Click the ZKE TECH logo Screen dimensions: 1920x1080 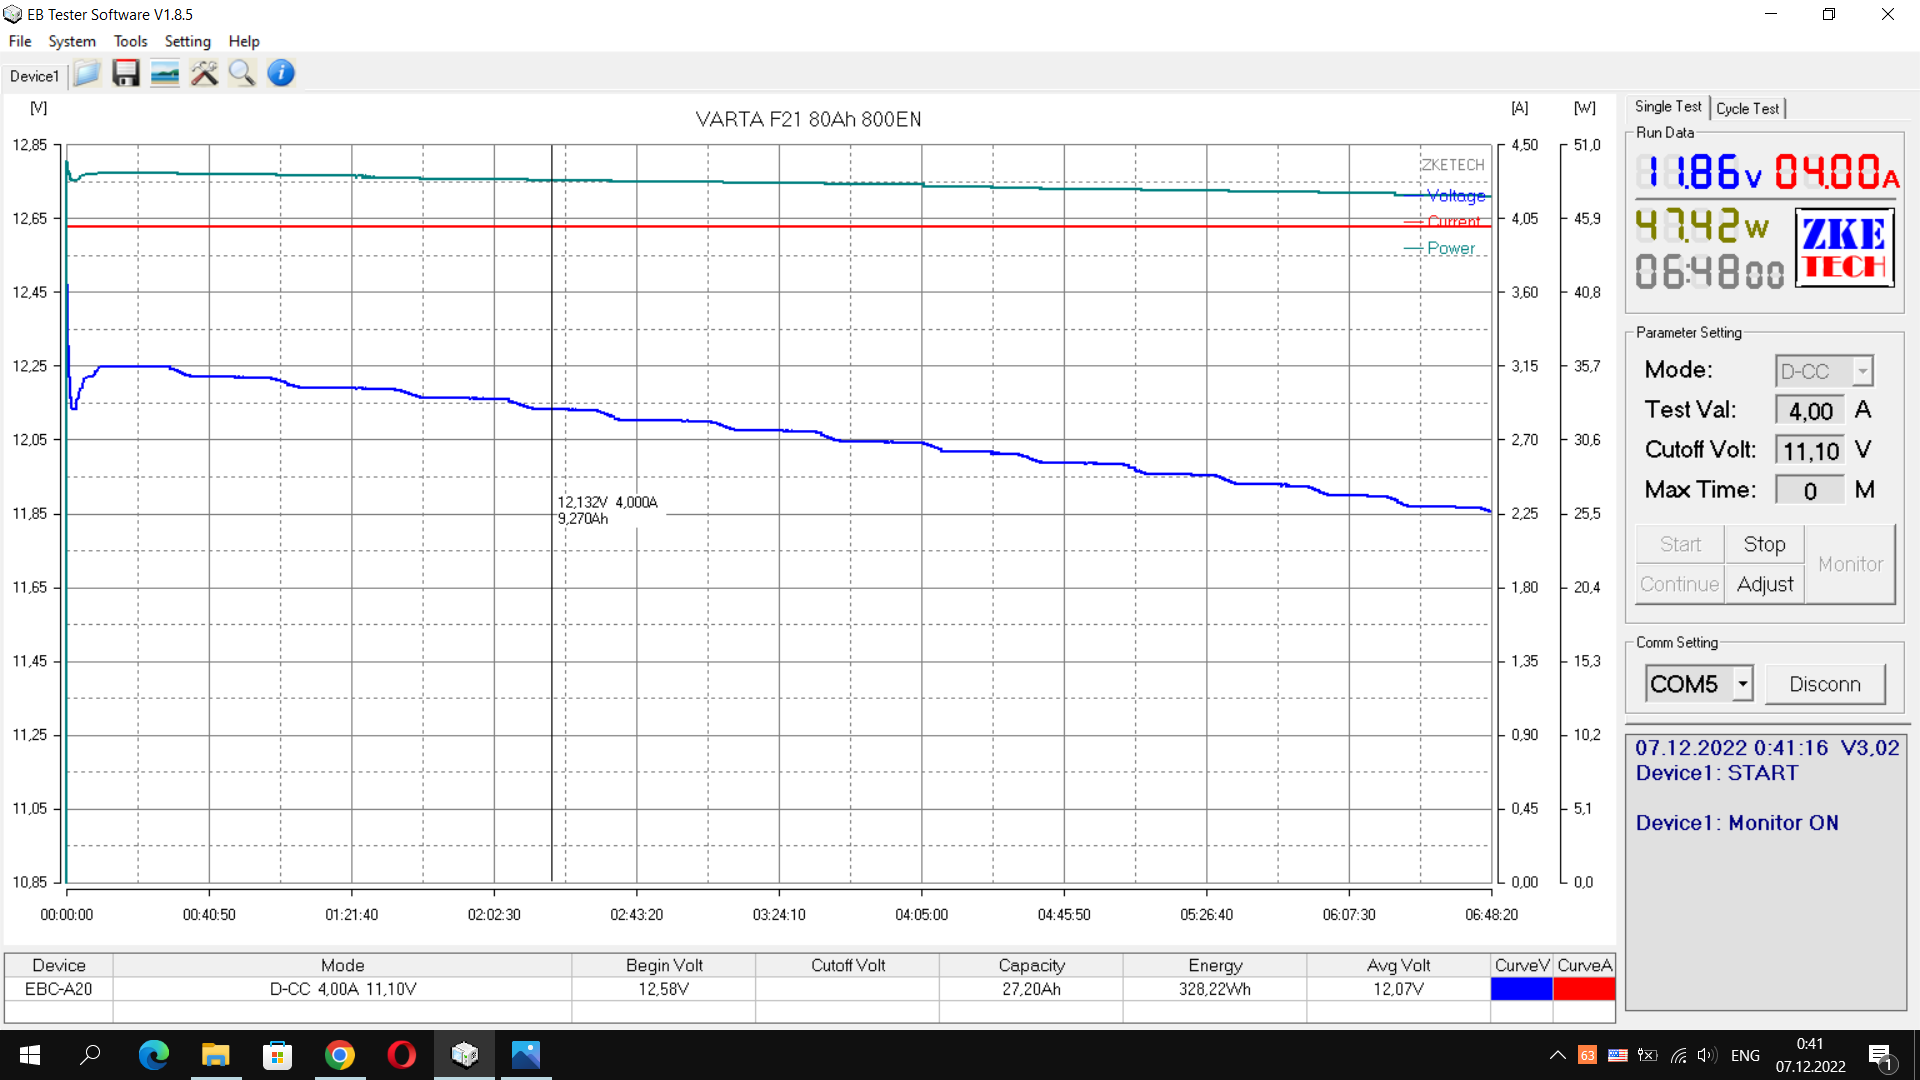click(1844, 248)
